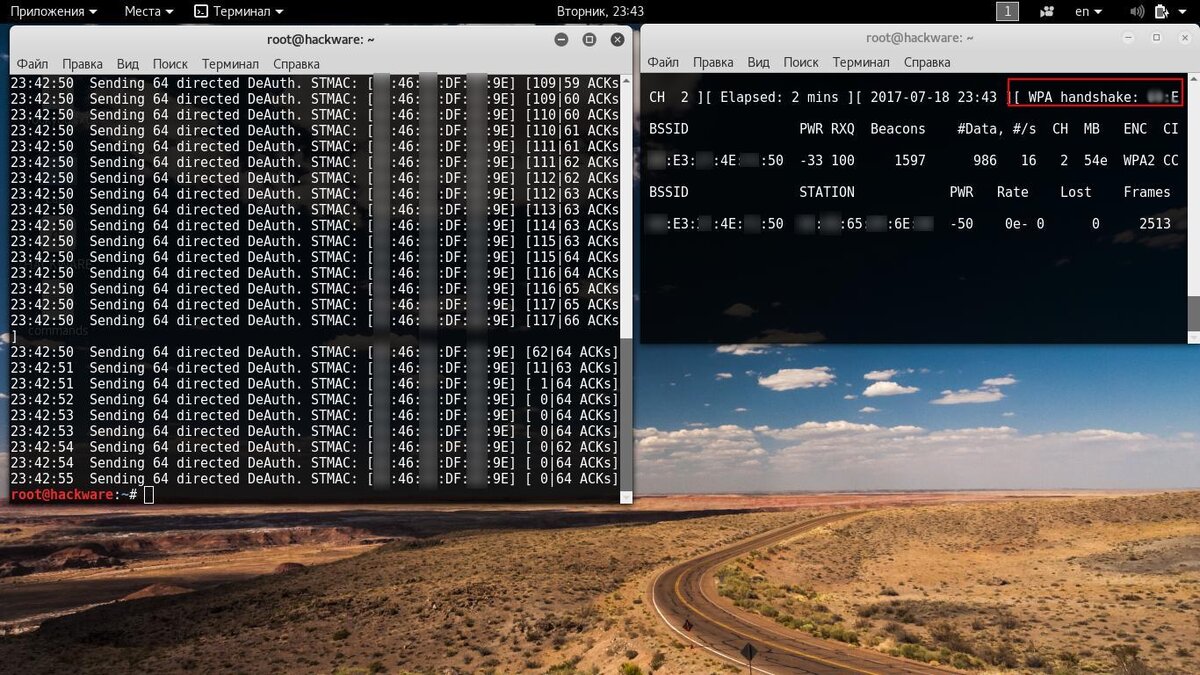Open Правка menu in right terminal window
Image resolution: width=1200 pixels, height=675 pixels.
(x=713, y=61)
